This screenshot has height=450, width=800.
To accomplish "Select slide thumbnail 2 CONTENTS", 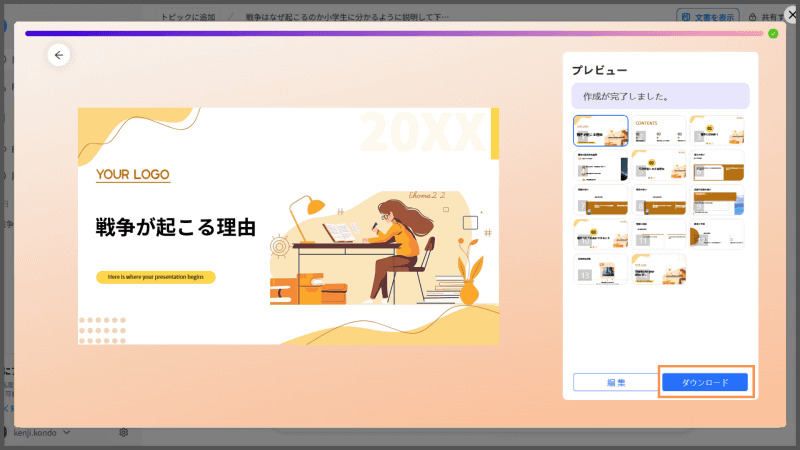I will click(659, 131).
